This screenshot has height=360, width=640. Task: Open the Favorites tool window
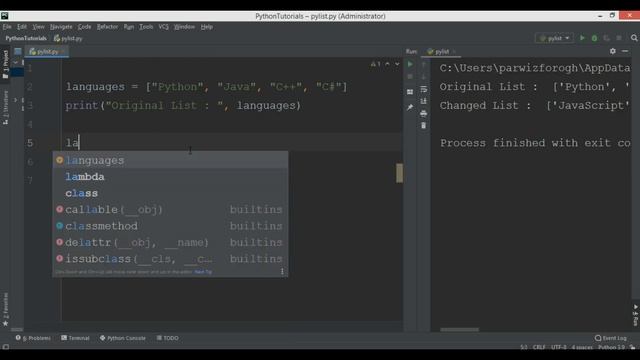tap(5, 309)
